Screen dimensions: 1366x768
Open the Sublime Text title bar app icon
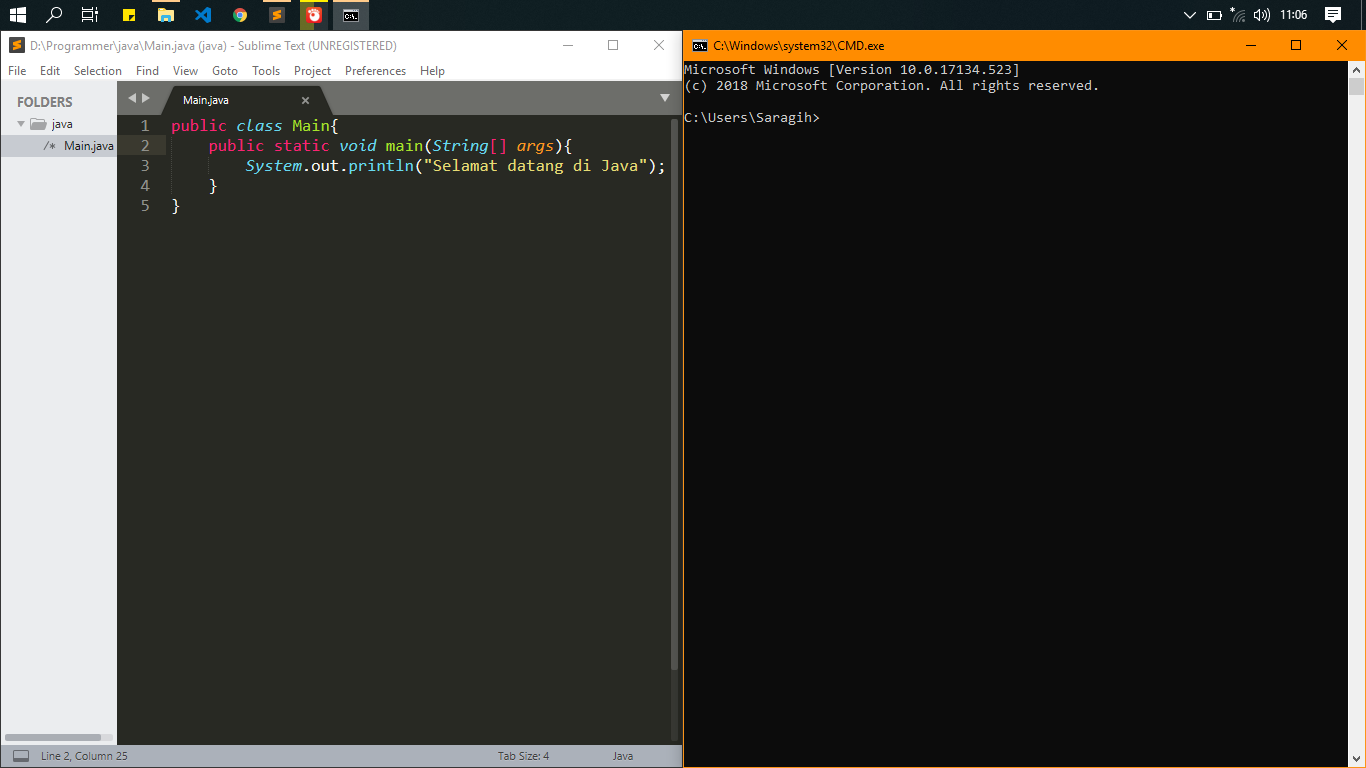16,45
